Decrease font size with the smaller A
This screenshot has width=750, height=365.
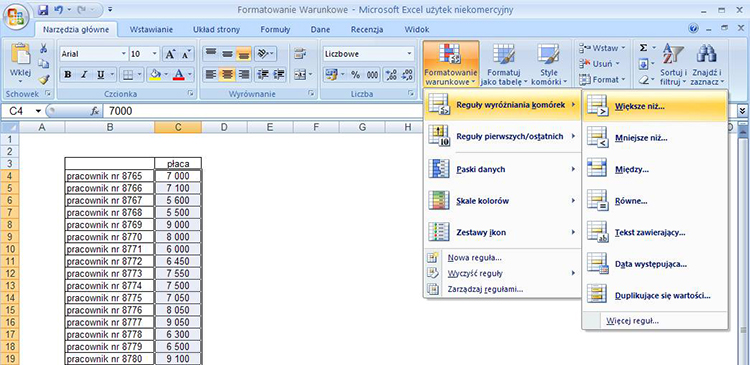[186, 54]
